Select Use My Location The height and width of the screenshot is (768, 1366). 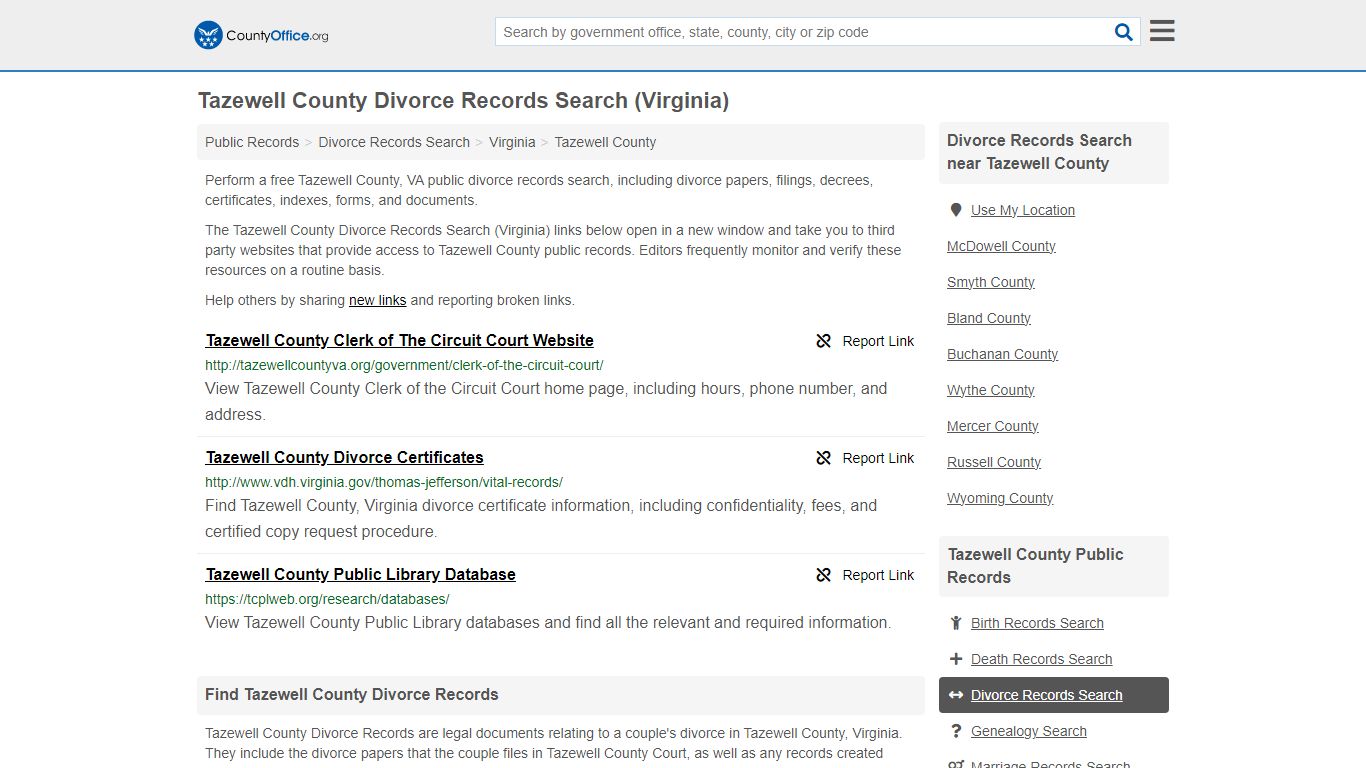1023,210
